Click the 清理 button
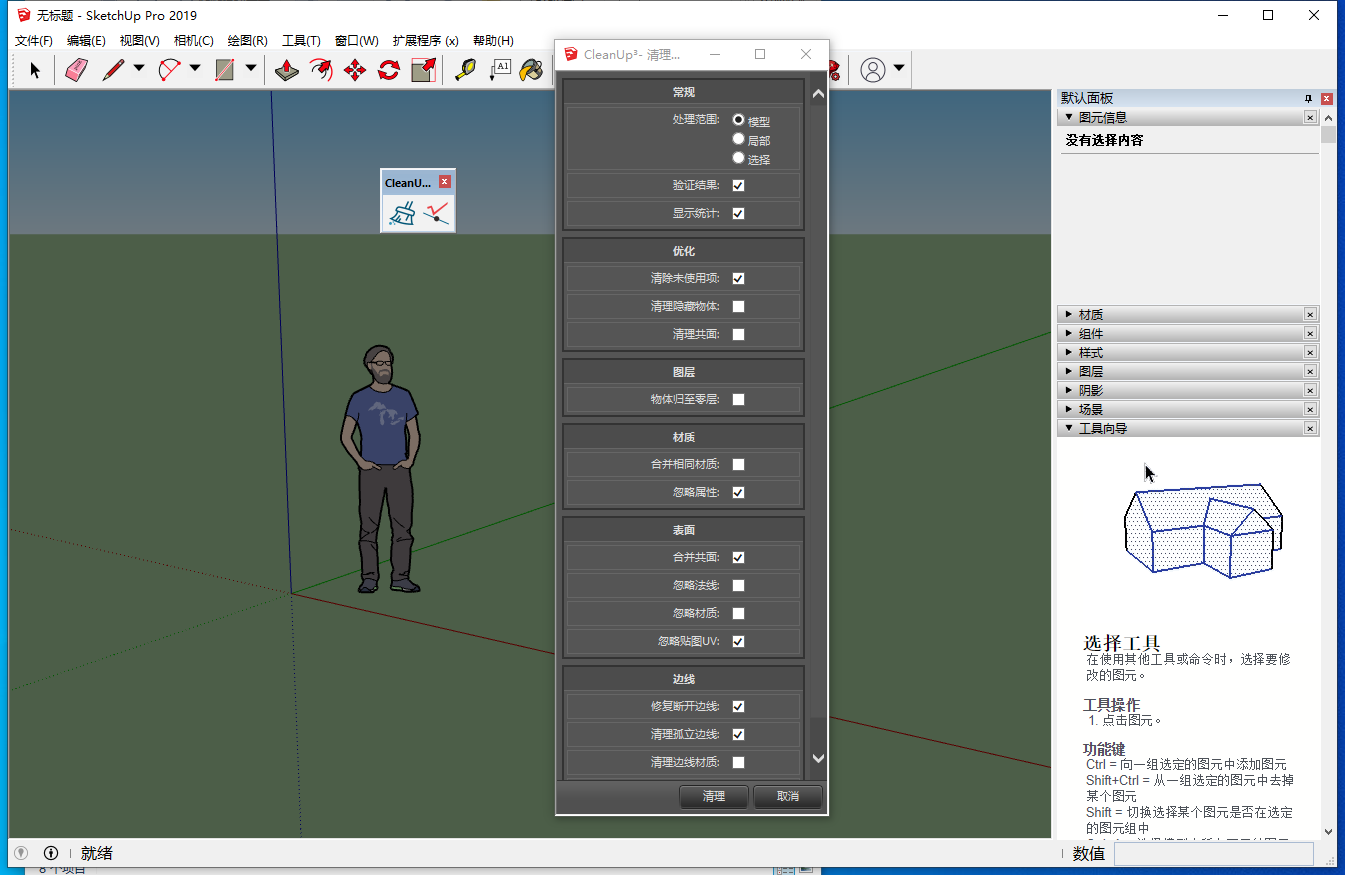This screenshot has height=875, width=1345. click(x=714, y=797)
